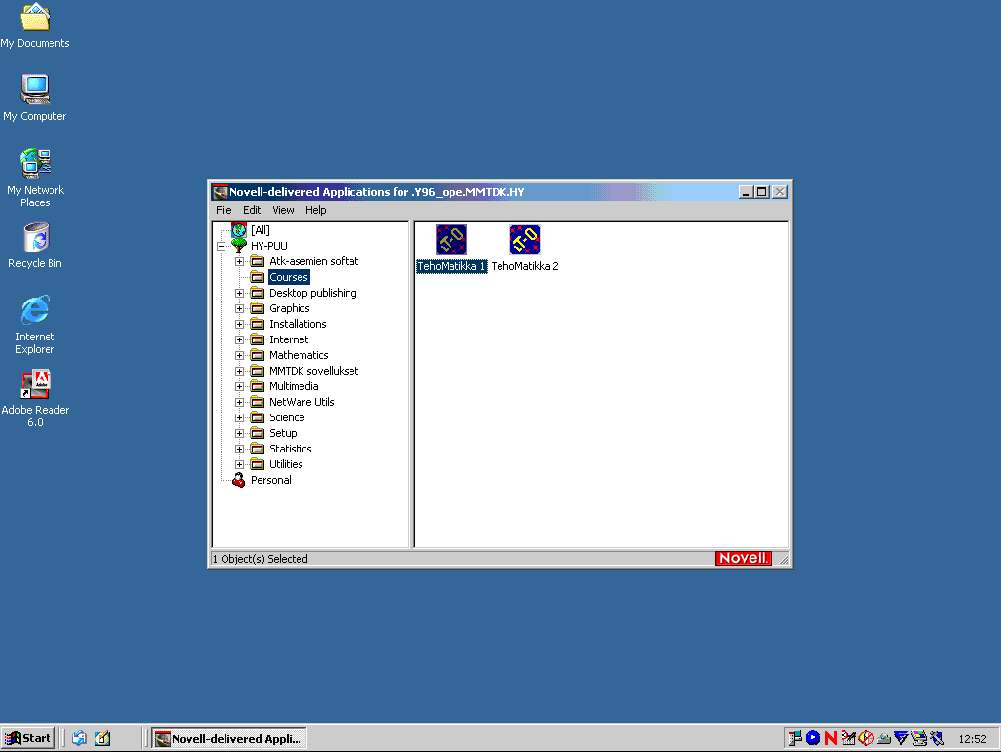Click the blue circle play tray icon
The width and height of the screenshot is (1001, 752).
pos(813,739)
